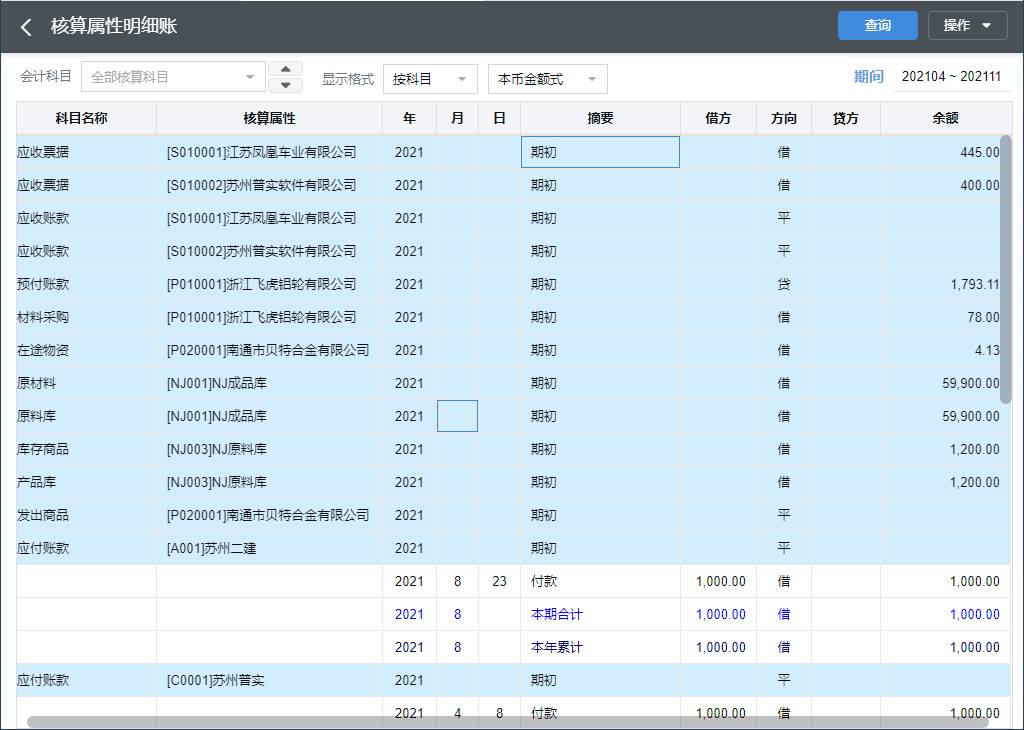Open the 全部核算科目 account combo box
Viewport: 1024px width, 730px height.
click(x=173, y=77)
